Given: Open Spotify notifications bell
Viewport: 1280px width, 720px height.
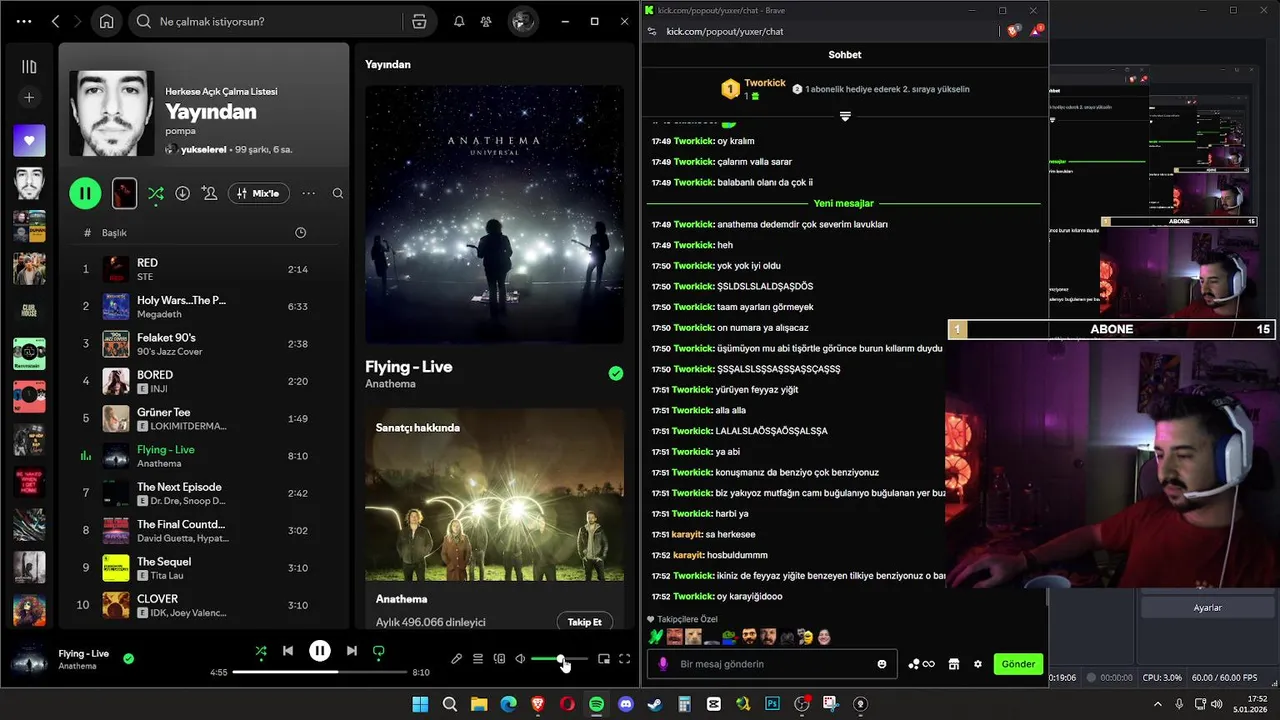Looking at the screenshot, I should [x=459, y=21].
